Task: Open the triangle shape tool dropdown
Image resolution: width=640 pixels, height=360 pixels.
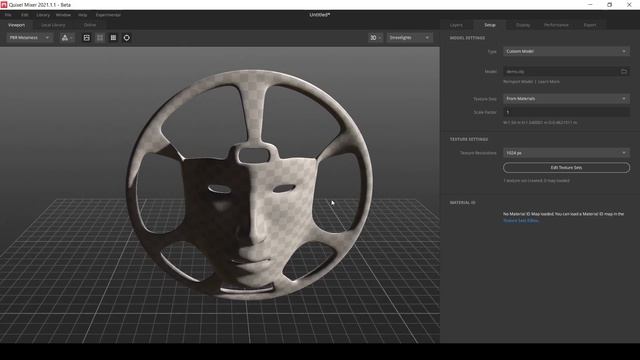Action: 67,38
